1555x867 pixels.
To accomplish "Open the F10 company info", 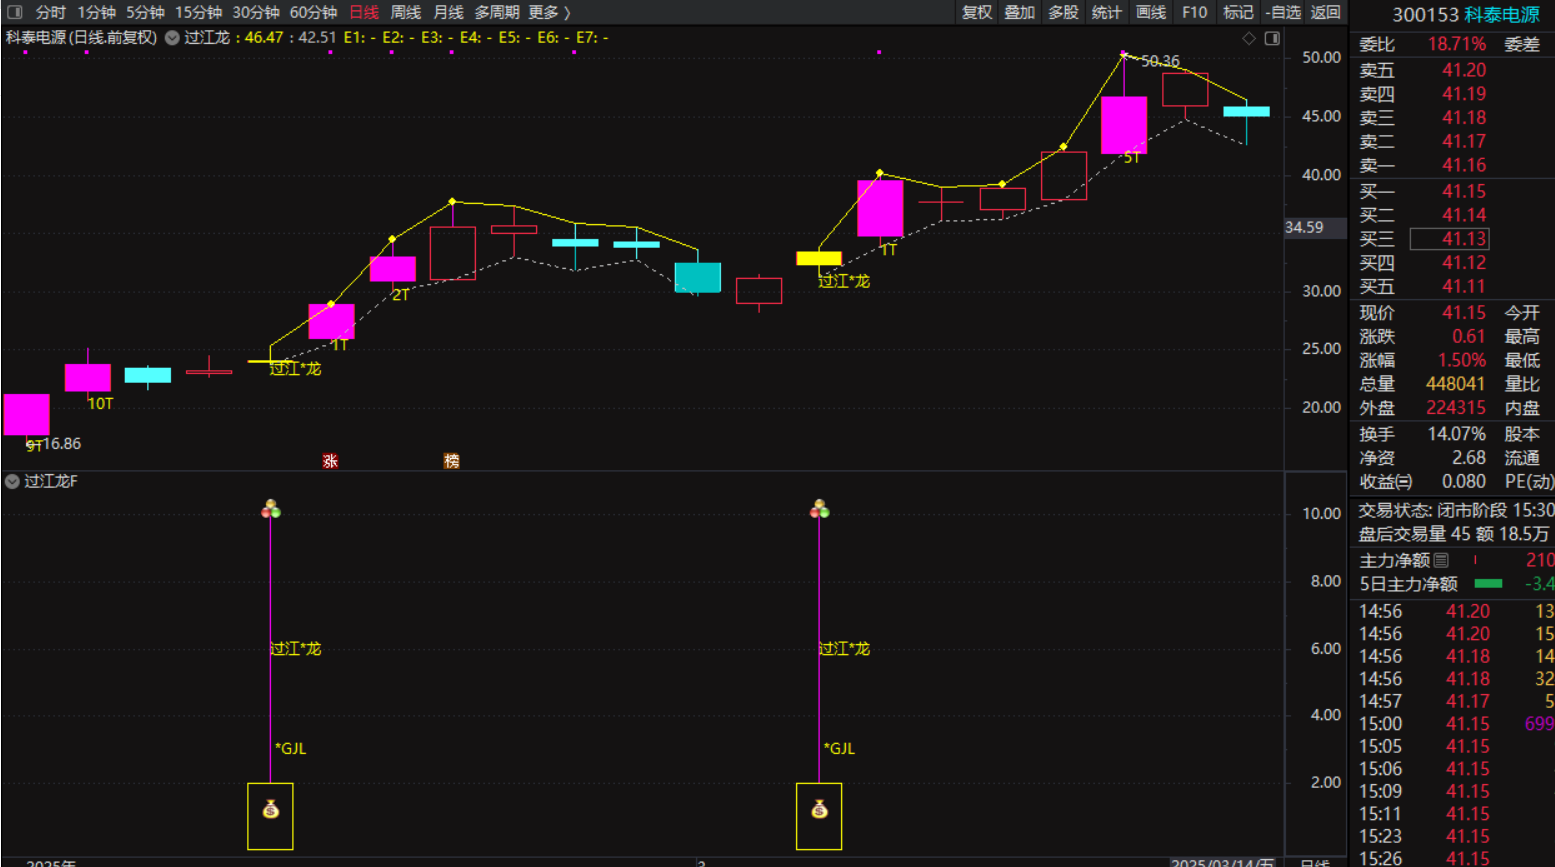I will pos(1194,12).
